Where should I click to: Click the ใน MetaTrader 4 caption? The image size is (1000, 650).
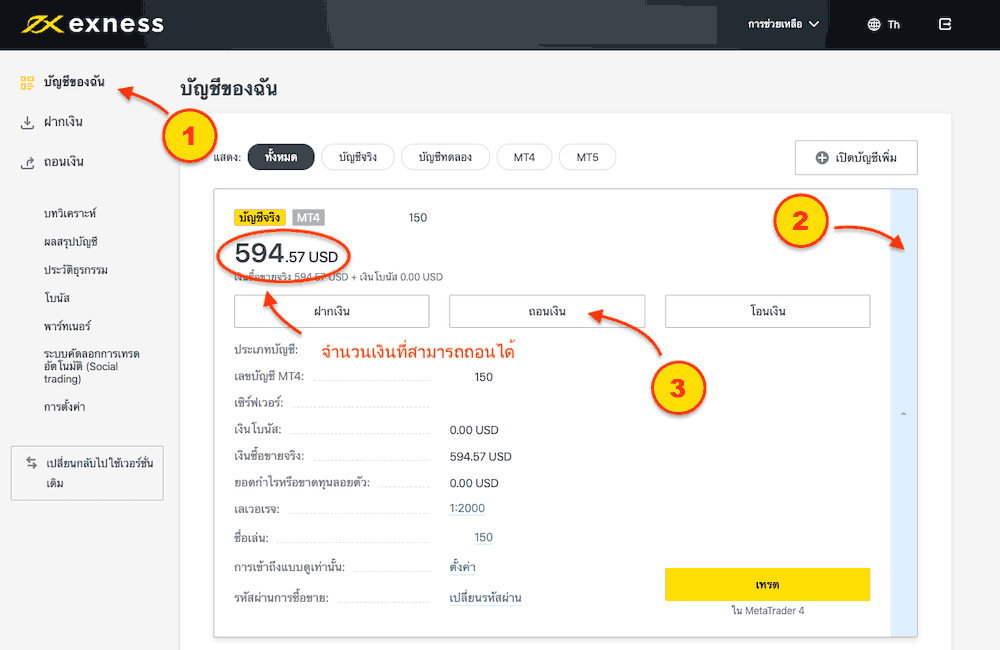[x=768, y=611]
